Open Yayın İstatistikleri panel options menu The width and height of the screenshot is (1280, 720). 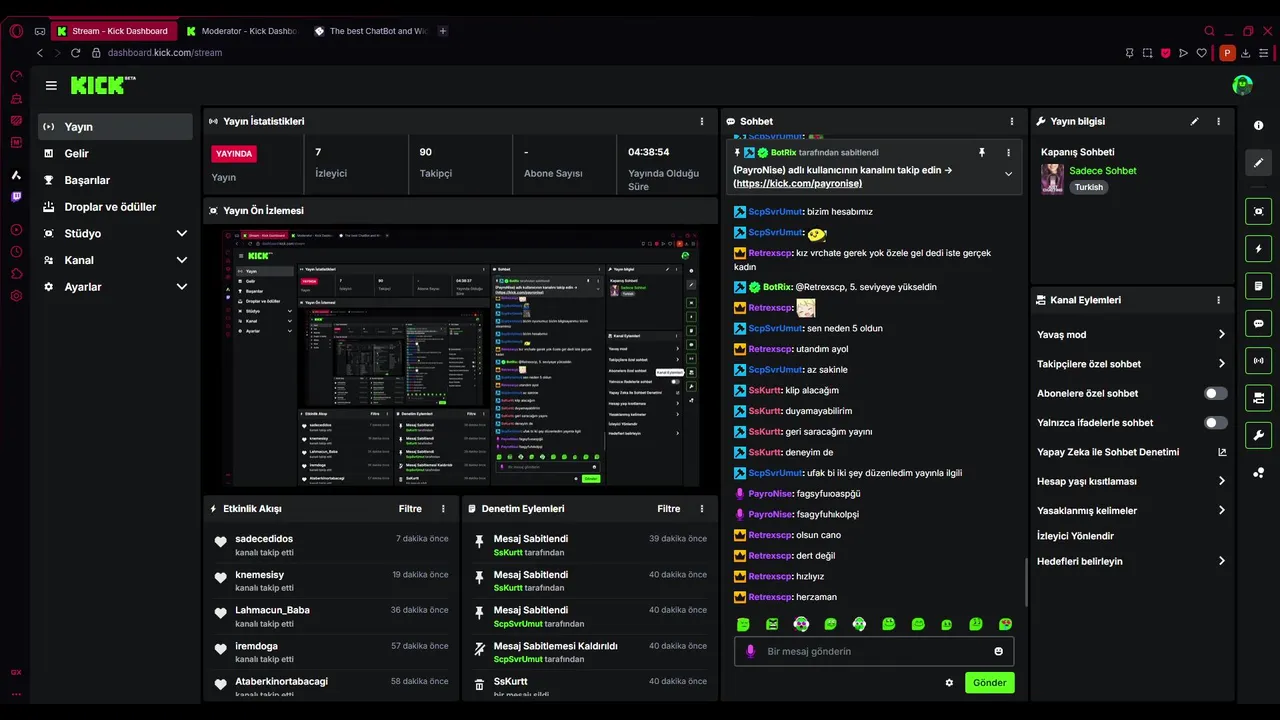click(x=702, y=121)
